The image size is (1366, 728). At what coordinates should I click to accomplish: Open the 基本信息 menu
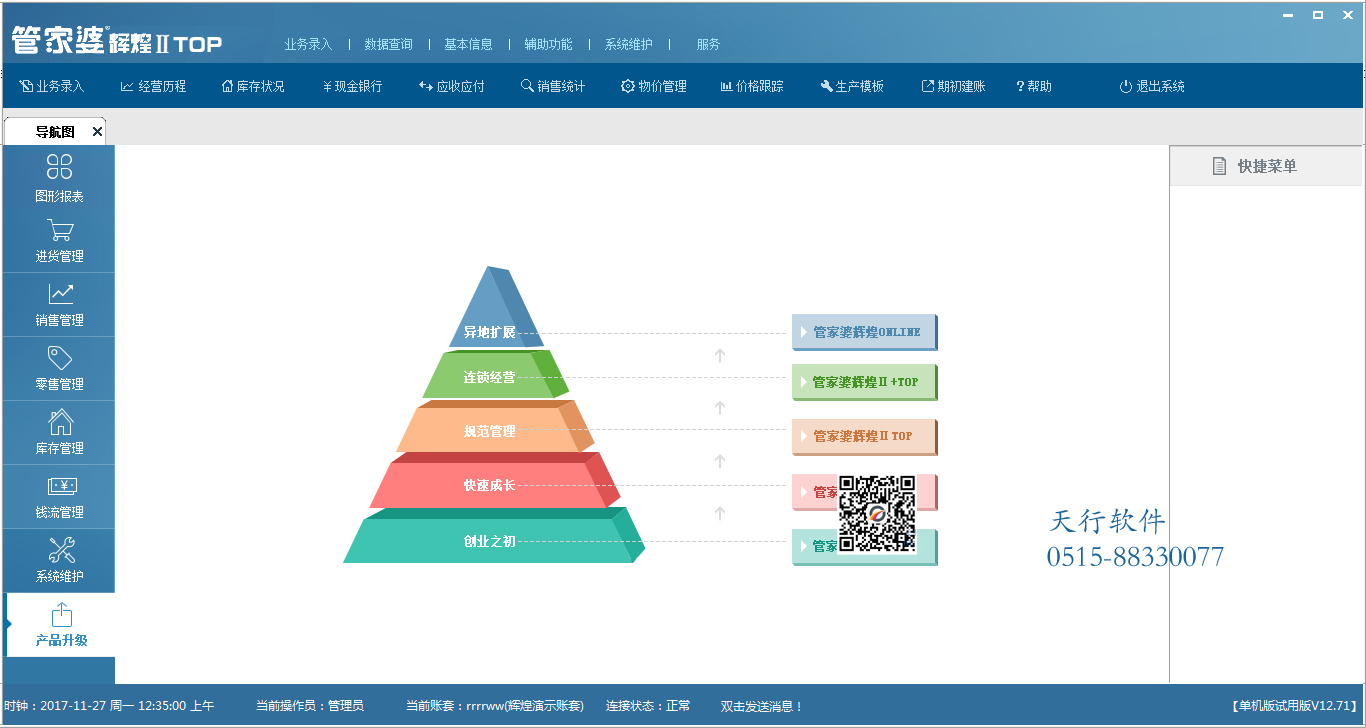coord(468,44)
